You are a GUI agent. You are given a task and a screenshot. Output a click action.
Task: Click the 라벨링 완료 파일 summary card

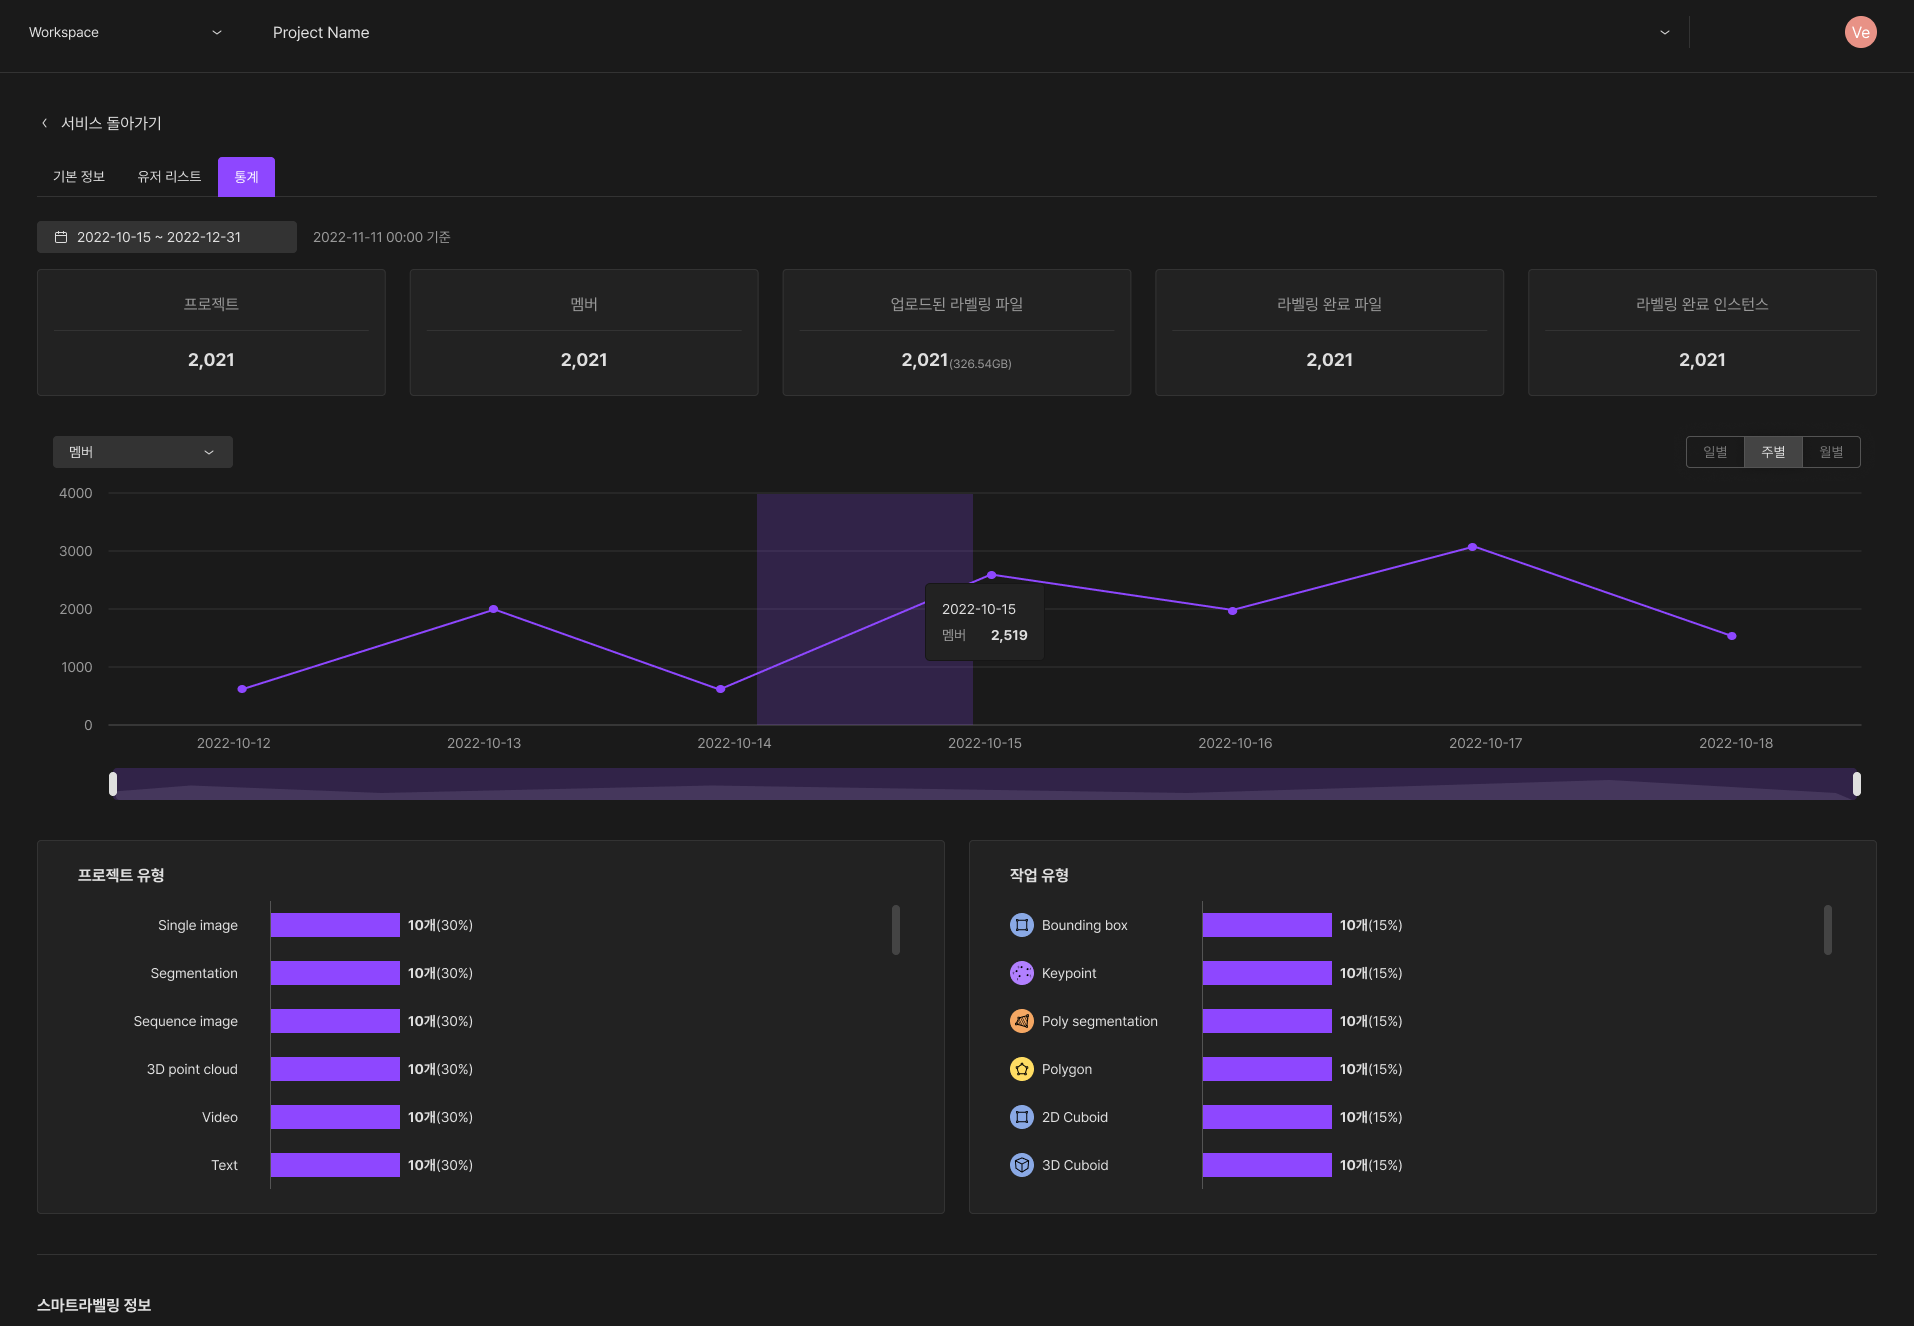[1329, 332]
